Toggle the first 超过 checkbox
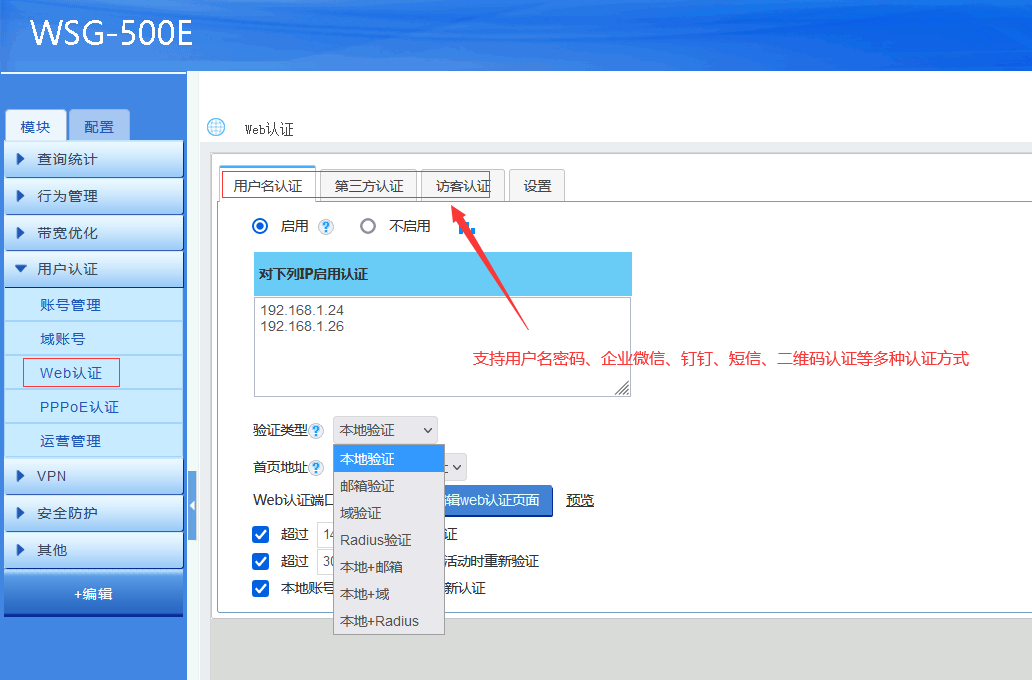The height and width of the screenshot is (680, 1032). tap(261, 534)
